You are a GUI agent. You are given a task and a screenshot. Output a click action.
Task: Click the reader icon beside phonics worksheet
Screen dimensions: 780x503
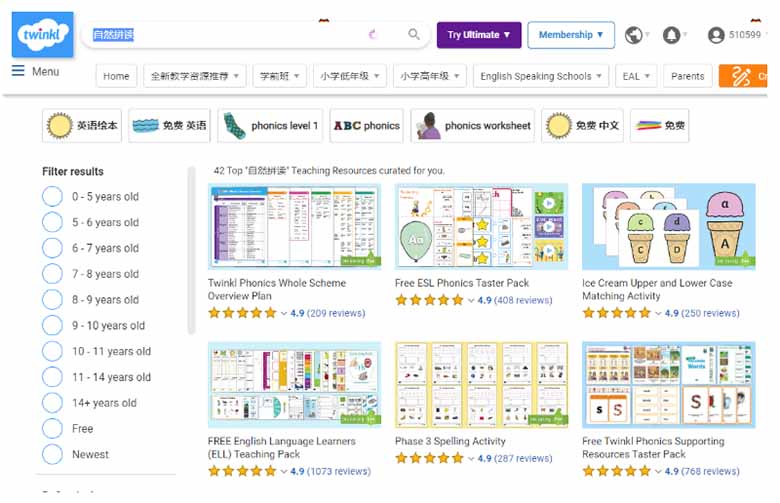tap(428, 125)
